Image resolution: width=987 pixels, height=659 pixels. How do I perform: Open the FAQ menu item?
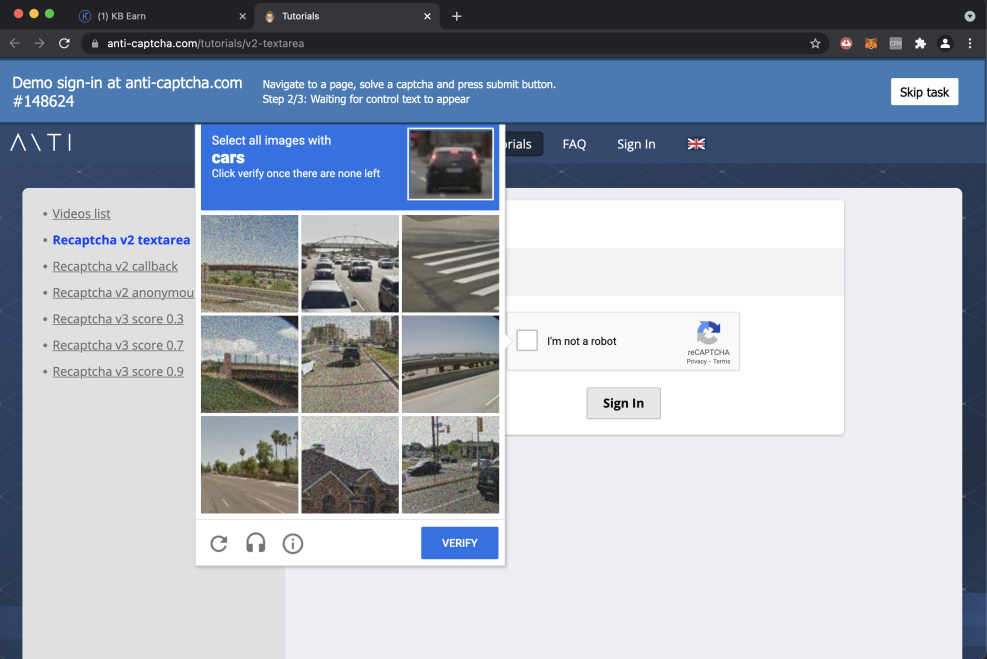pos(574,144)
